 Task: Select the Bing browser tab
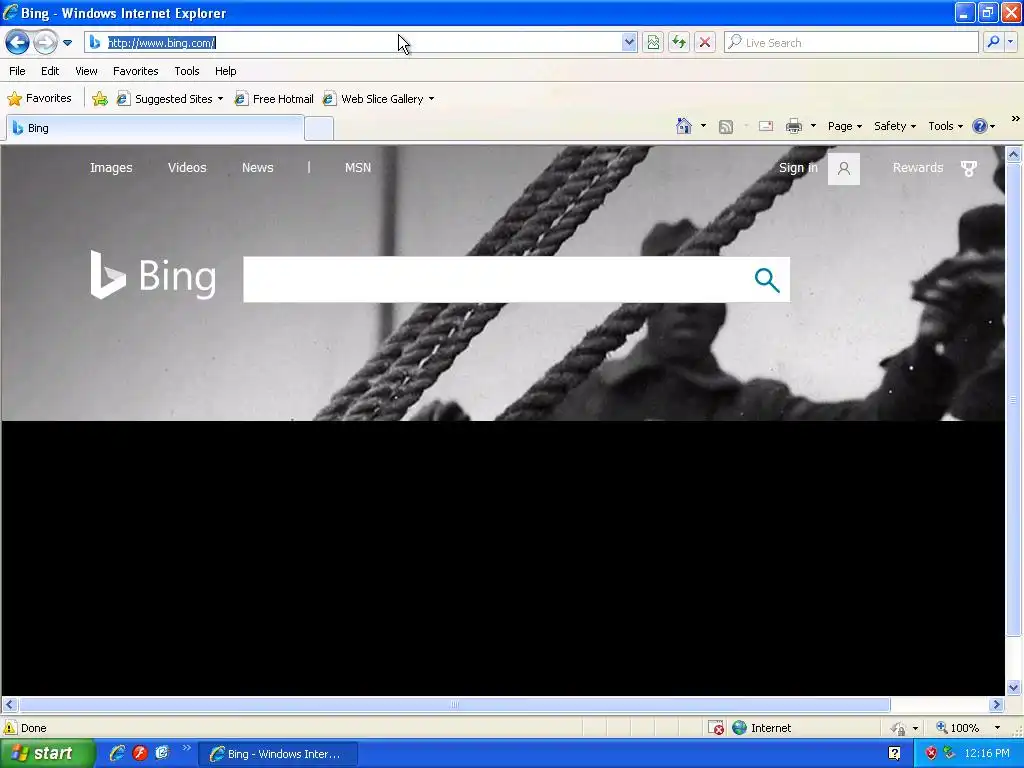point(155,128)
